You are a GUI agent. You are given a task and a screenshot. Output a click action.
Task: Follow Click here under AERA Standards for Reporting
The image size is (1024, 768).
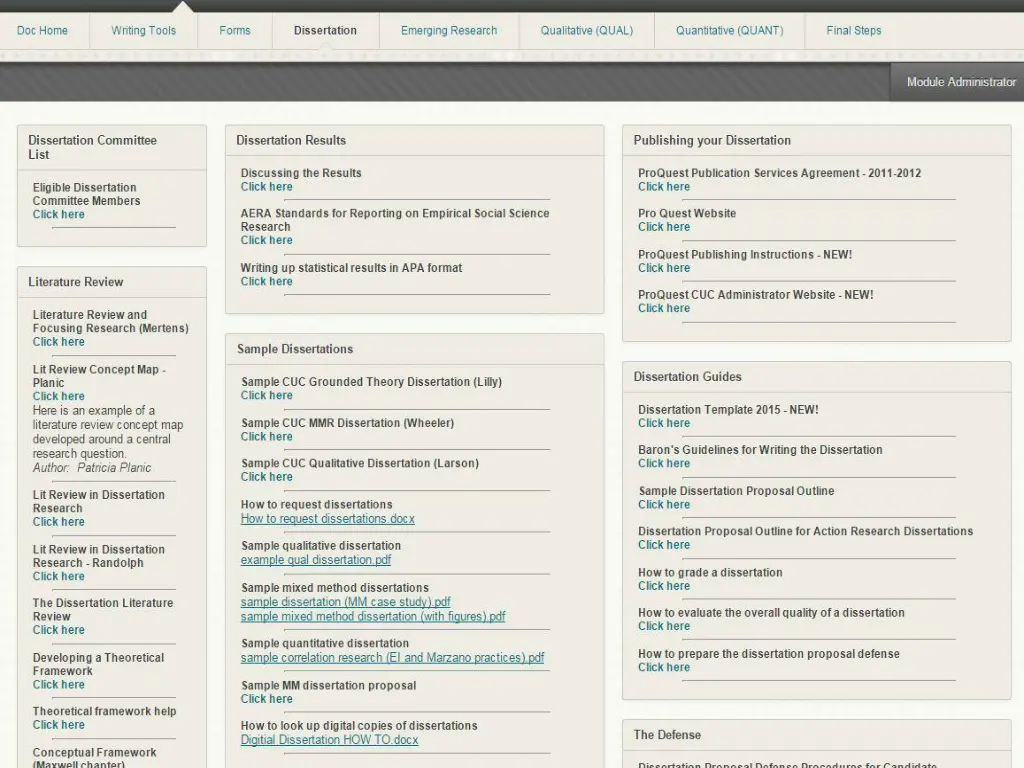(x=266, y=240)
